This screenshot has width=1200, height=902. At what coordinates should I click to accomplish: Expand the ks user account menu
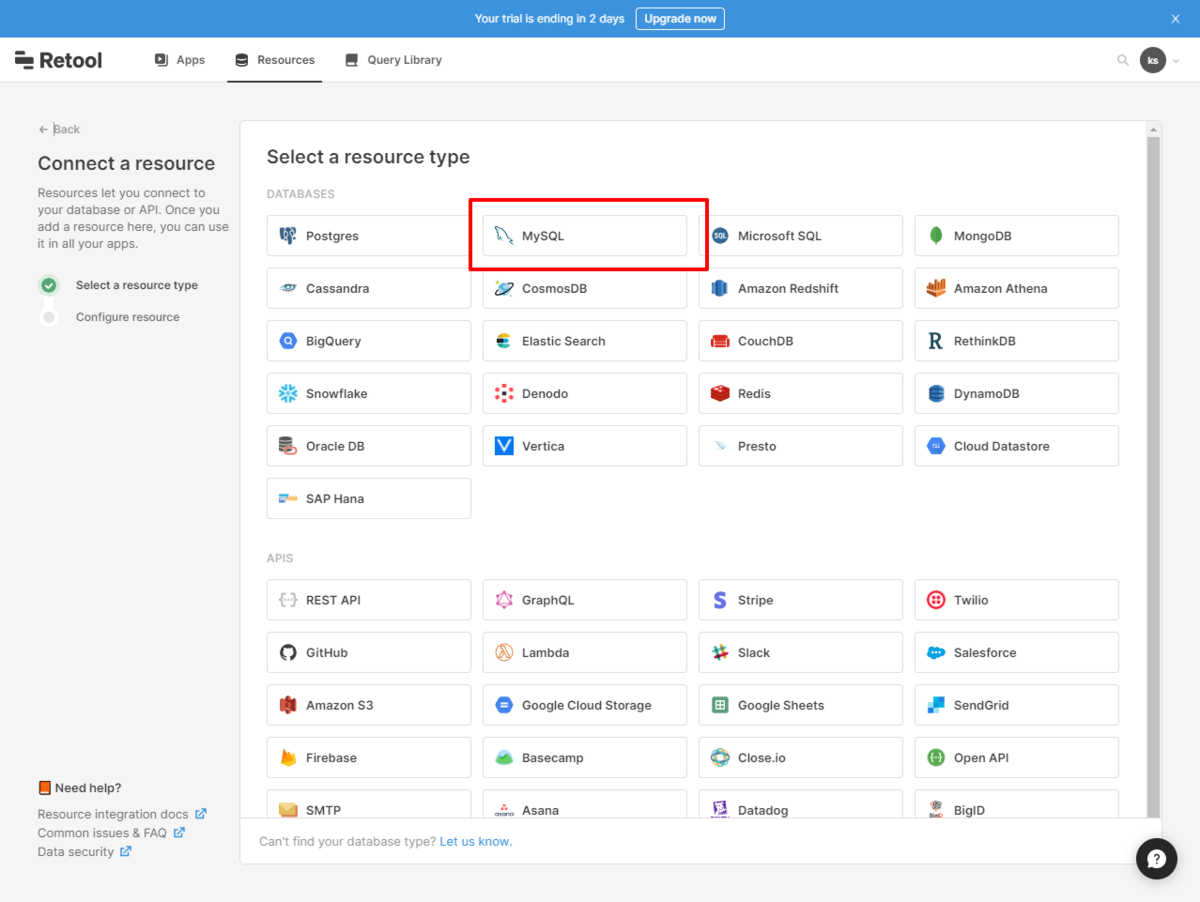point(1160,60)
